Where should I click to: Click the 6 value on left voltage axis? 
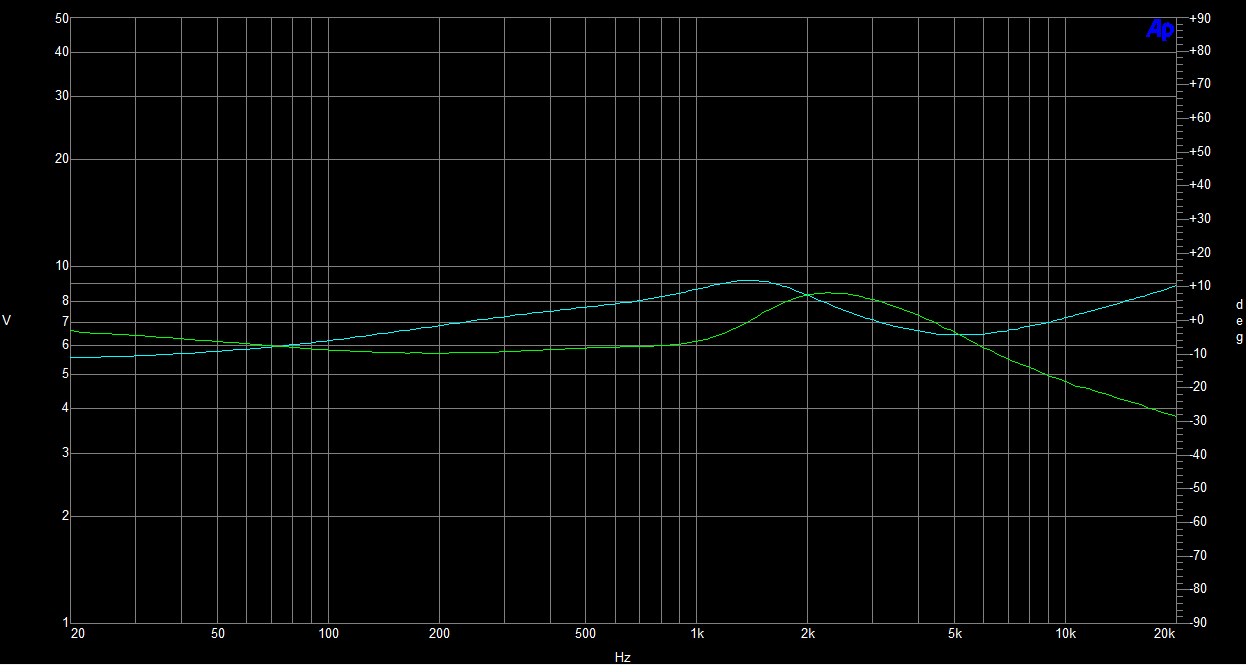pyautogui.click(x=65, y=345)
